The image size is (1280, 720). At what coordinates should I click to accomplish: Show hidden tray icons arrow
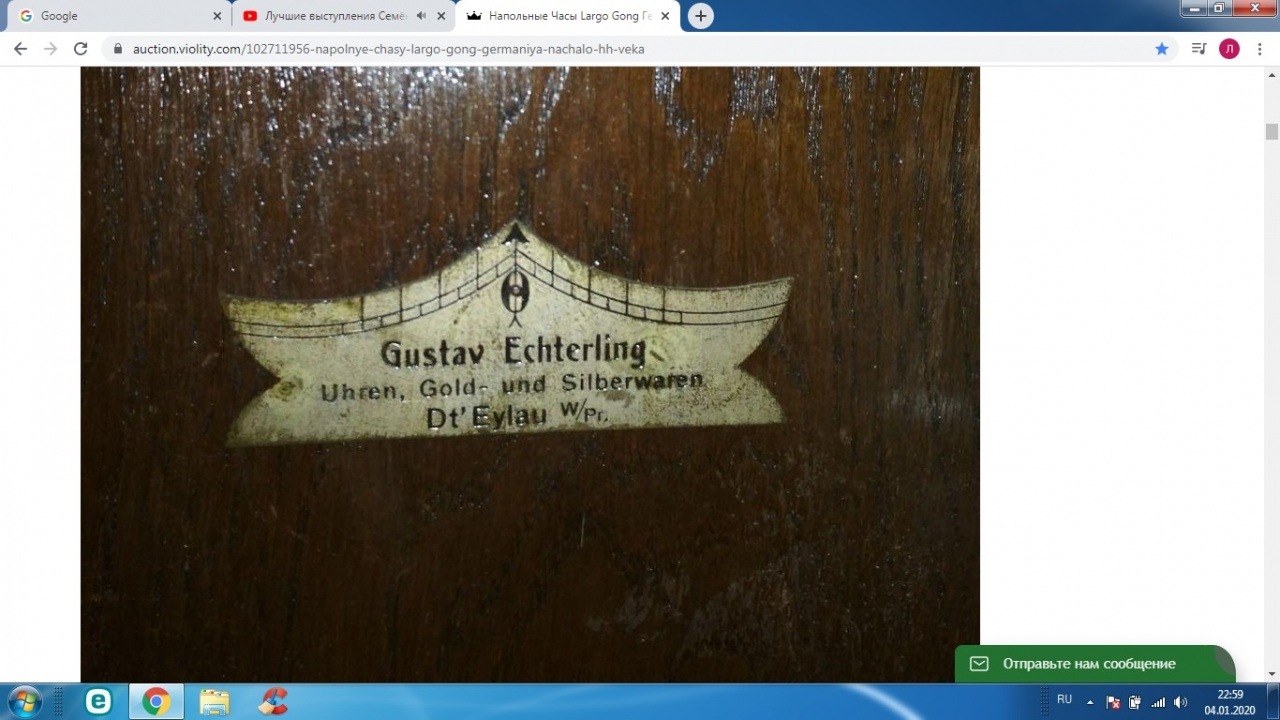(x=1090, y=702)
